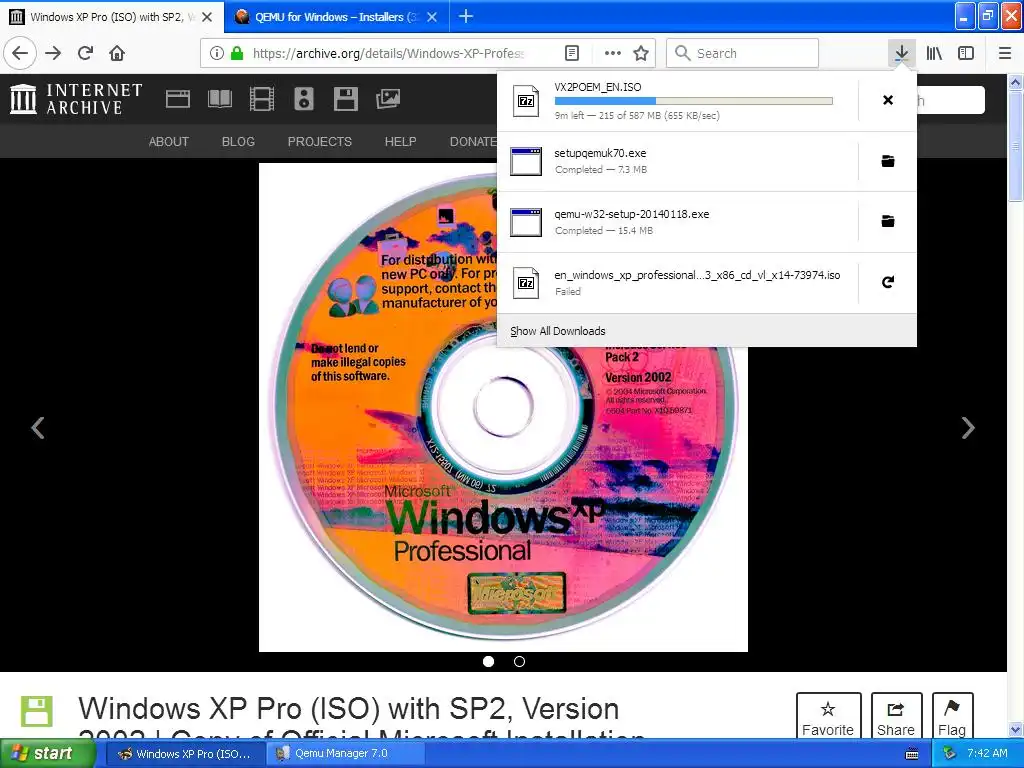Click the page scrollbar up arrow
The width and height of the screenshot is (1024, 768).
(x=1016, y=82)
